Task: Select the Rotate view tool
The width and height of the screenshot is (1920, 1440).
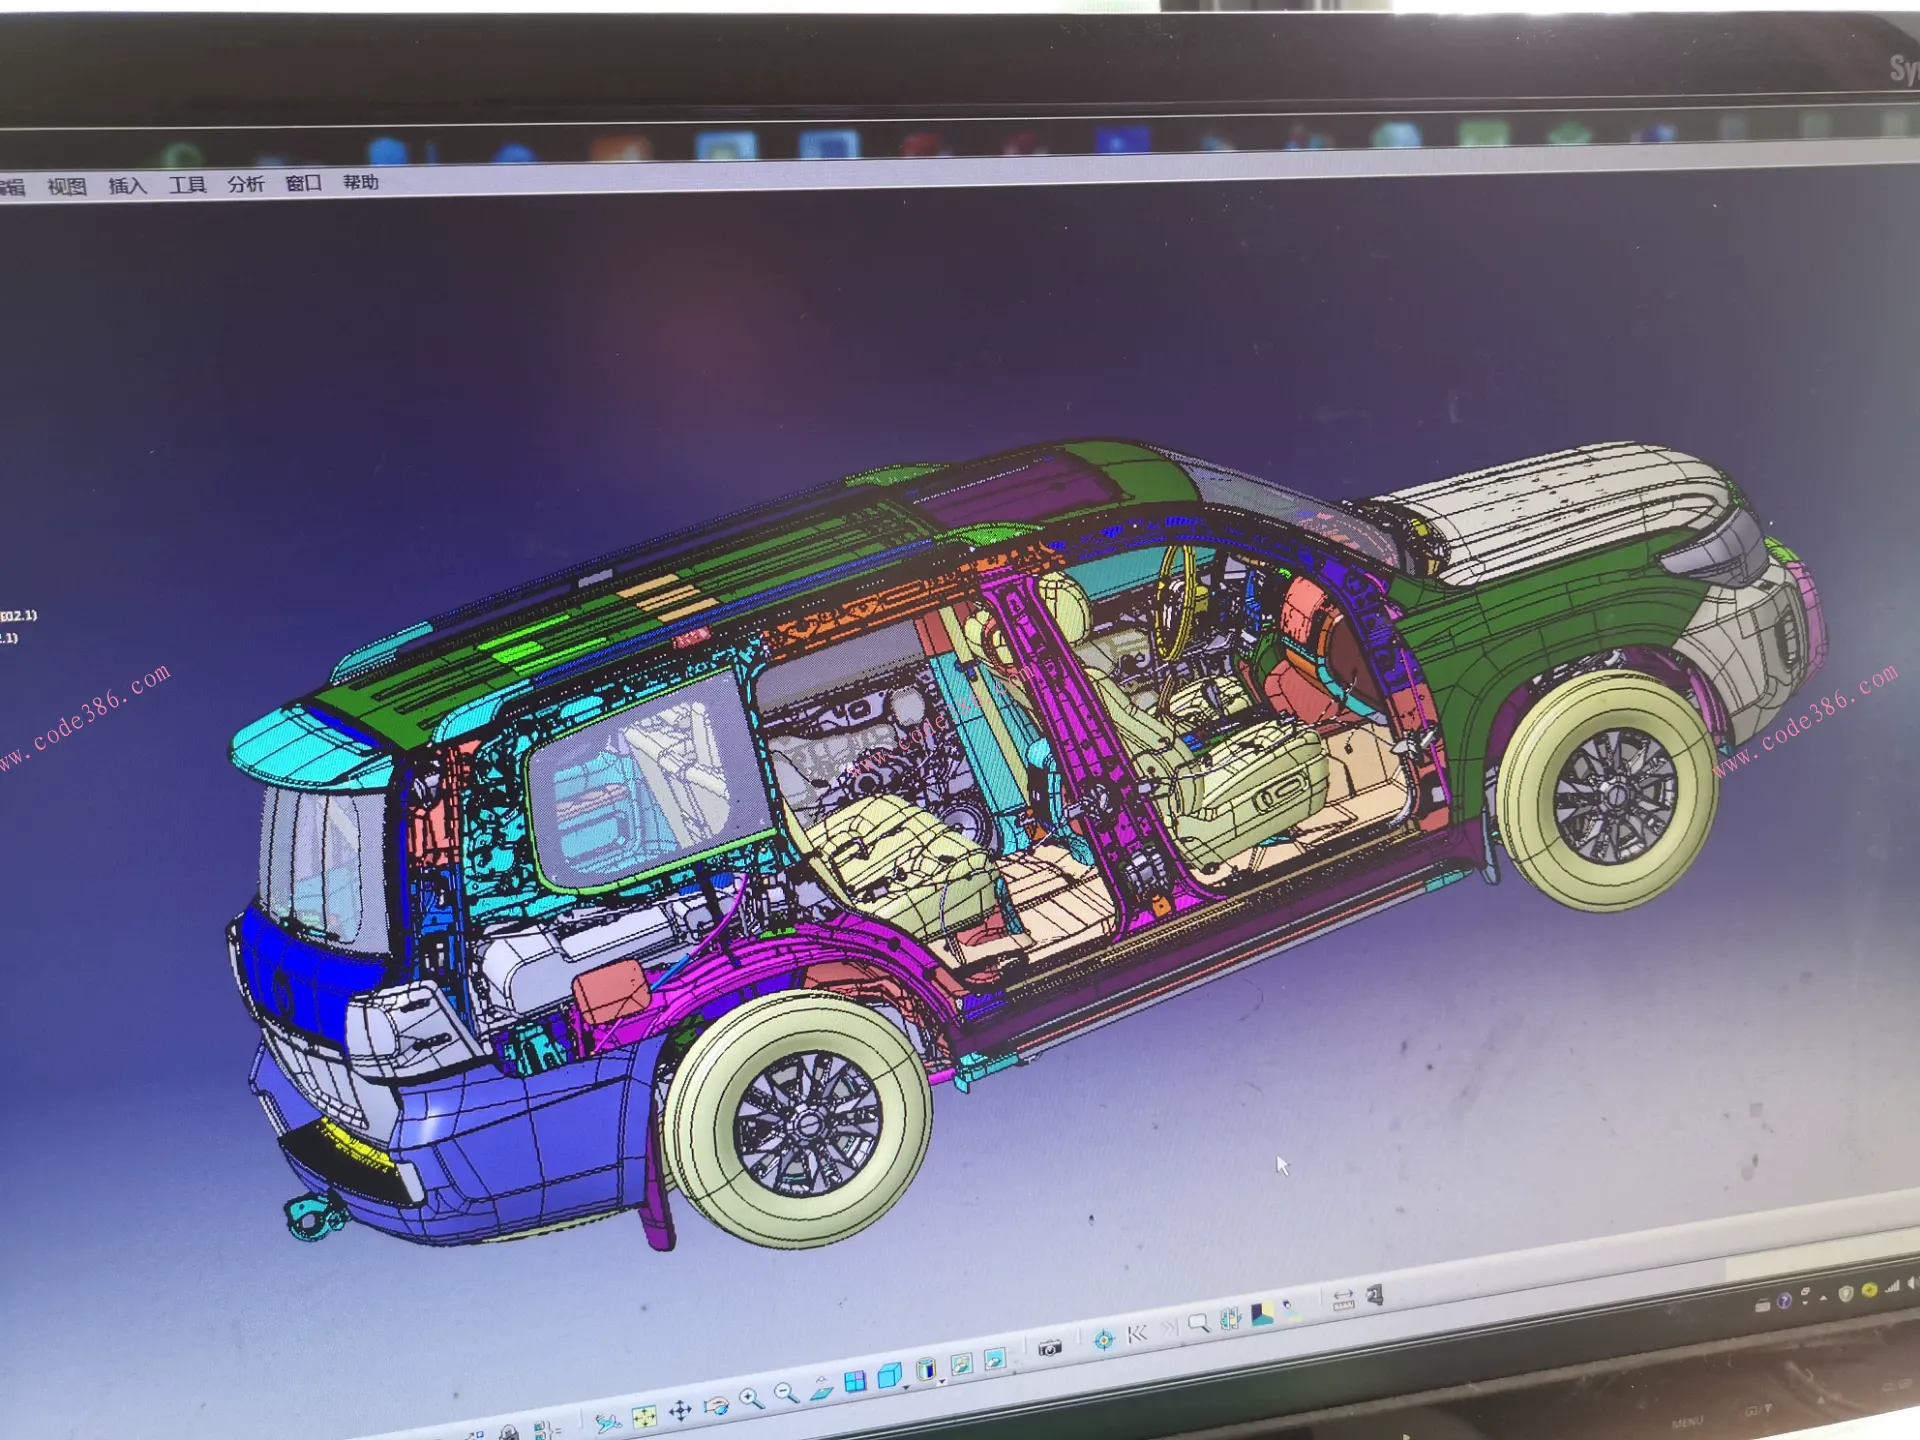Action: tap(716, 1406)
